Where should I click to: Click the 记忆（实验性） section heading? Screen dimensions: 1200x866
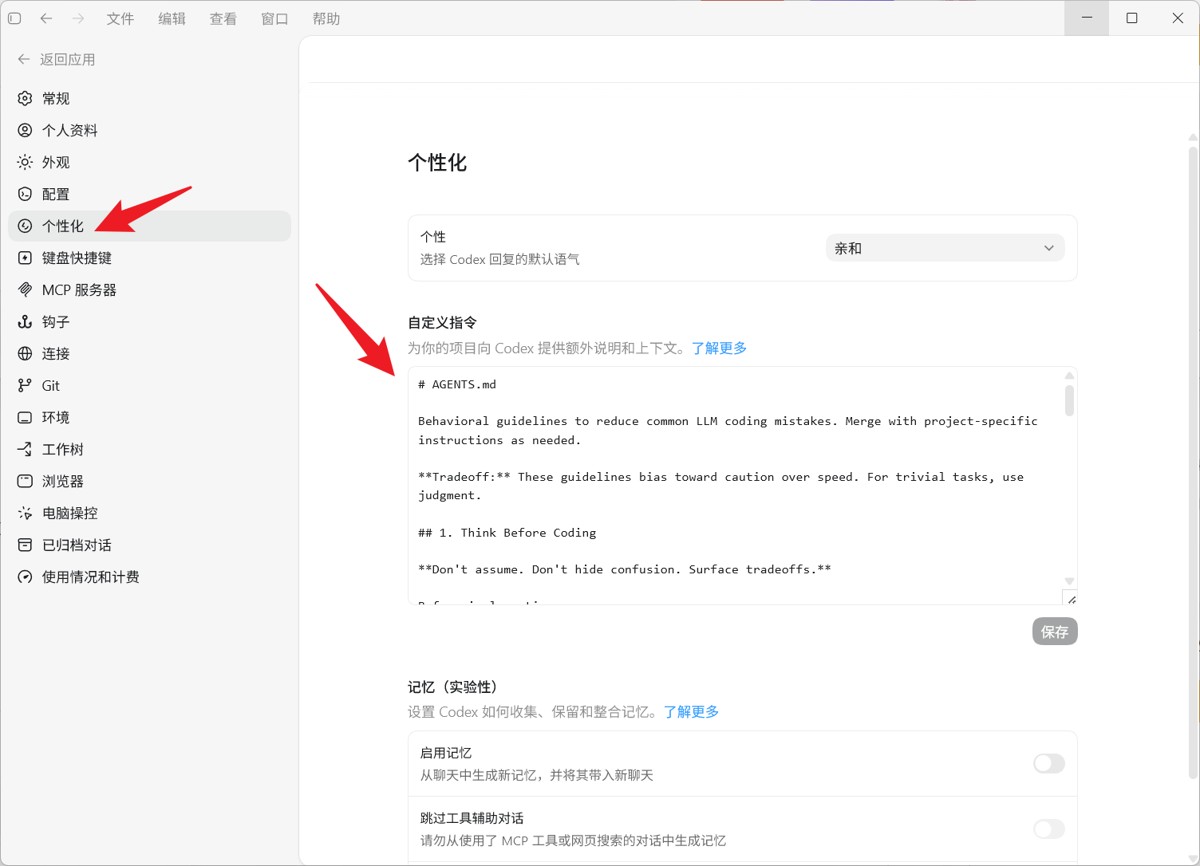point(453,687)
